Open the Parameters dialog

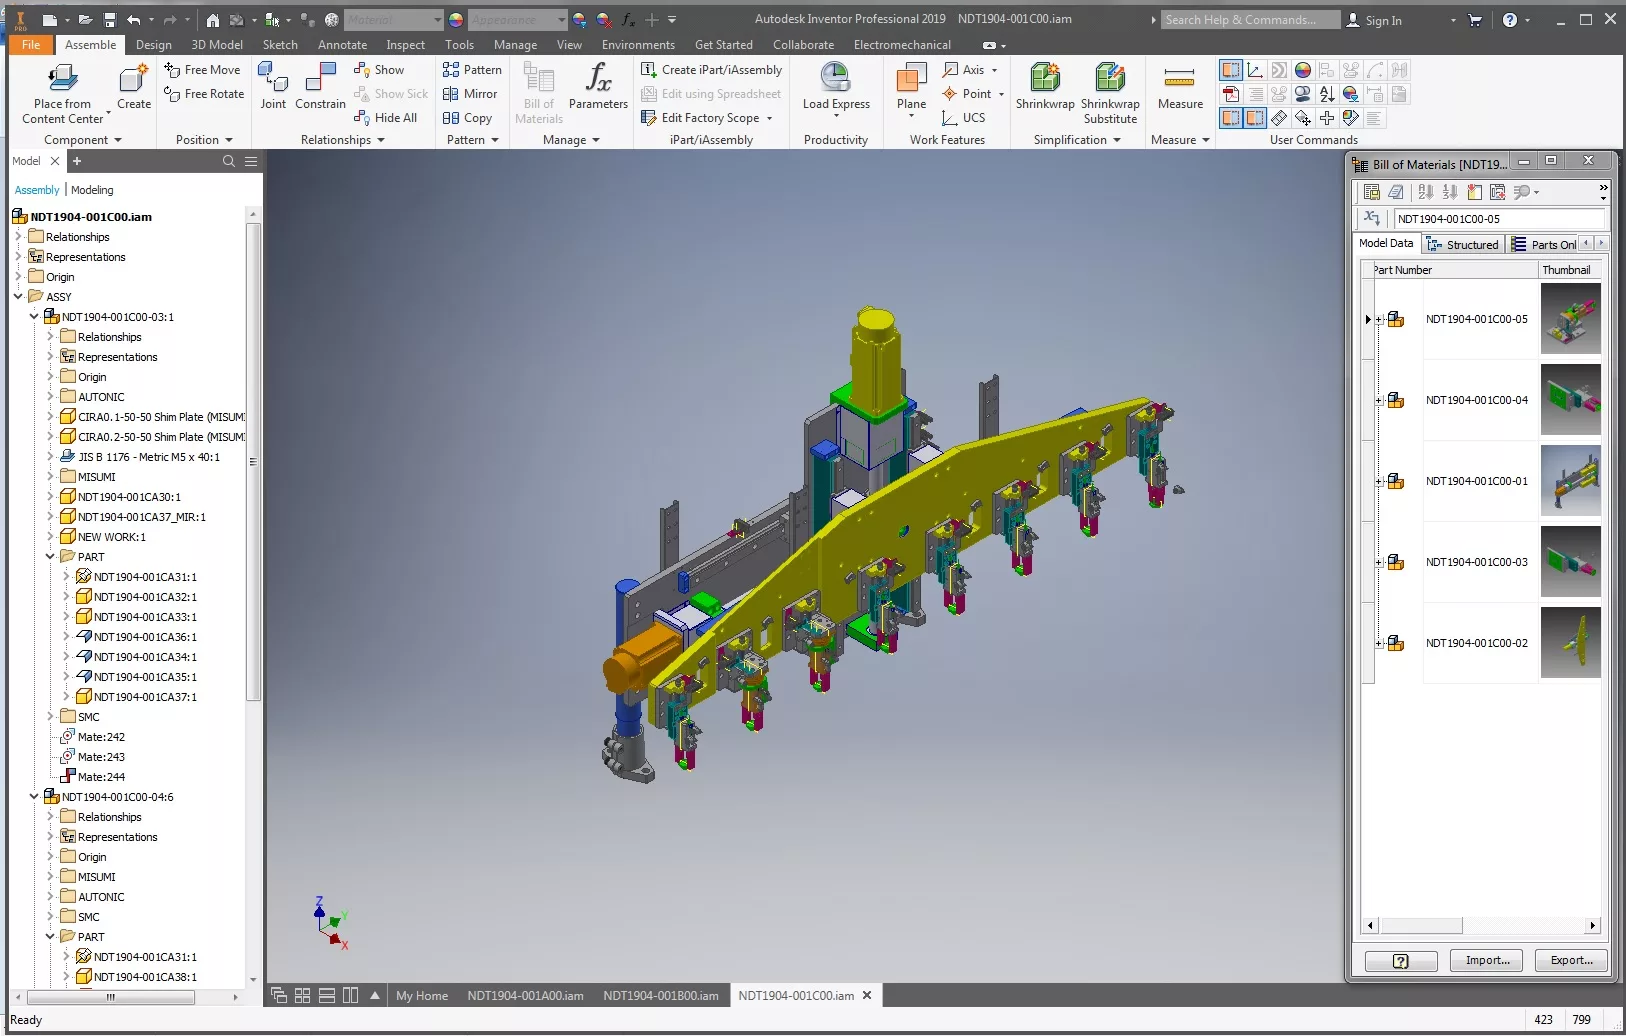598,85
